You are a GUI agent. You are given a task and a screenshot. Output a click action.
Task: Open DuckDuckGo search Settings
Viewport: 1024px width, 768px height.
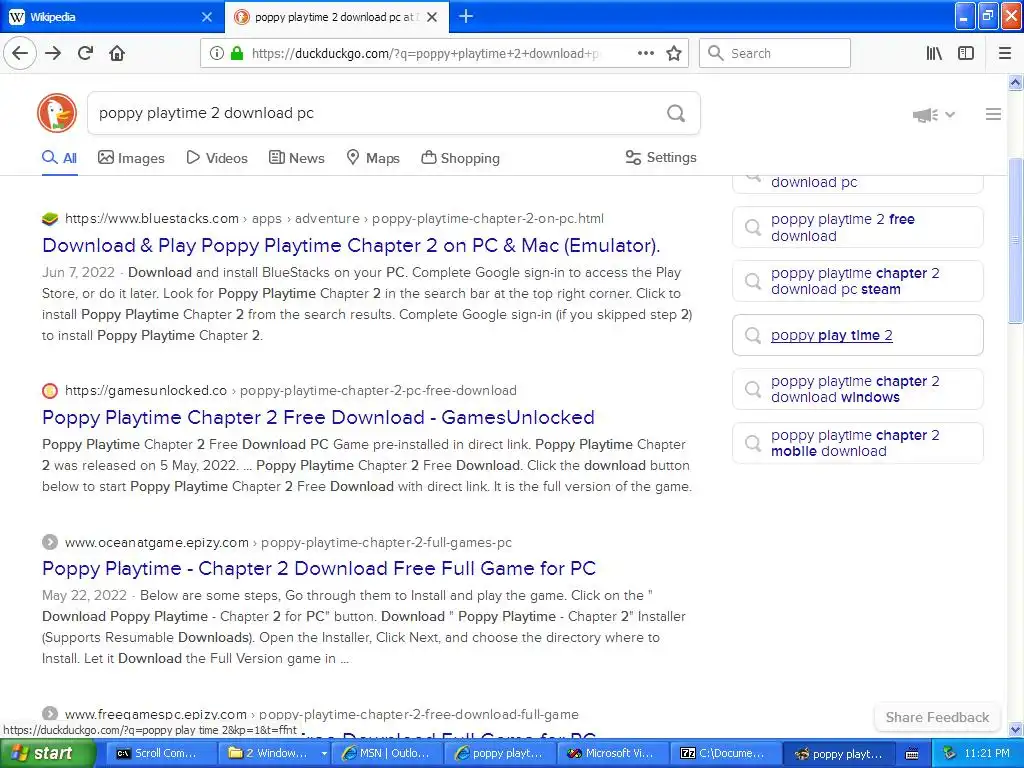[x=661, y=157]
